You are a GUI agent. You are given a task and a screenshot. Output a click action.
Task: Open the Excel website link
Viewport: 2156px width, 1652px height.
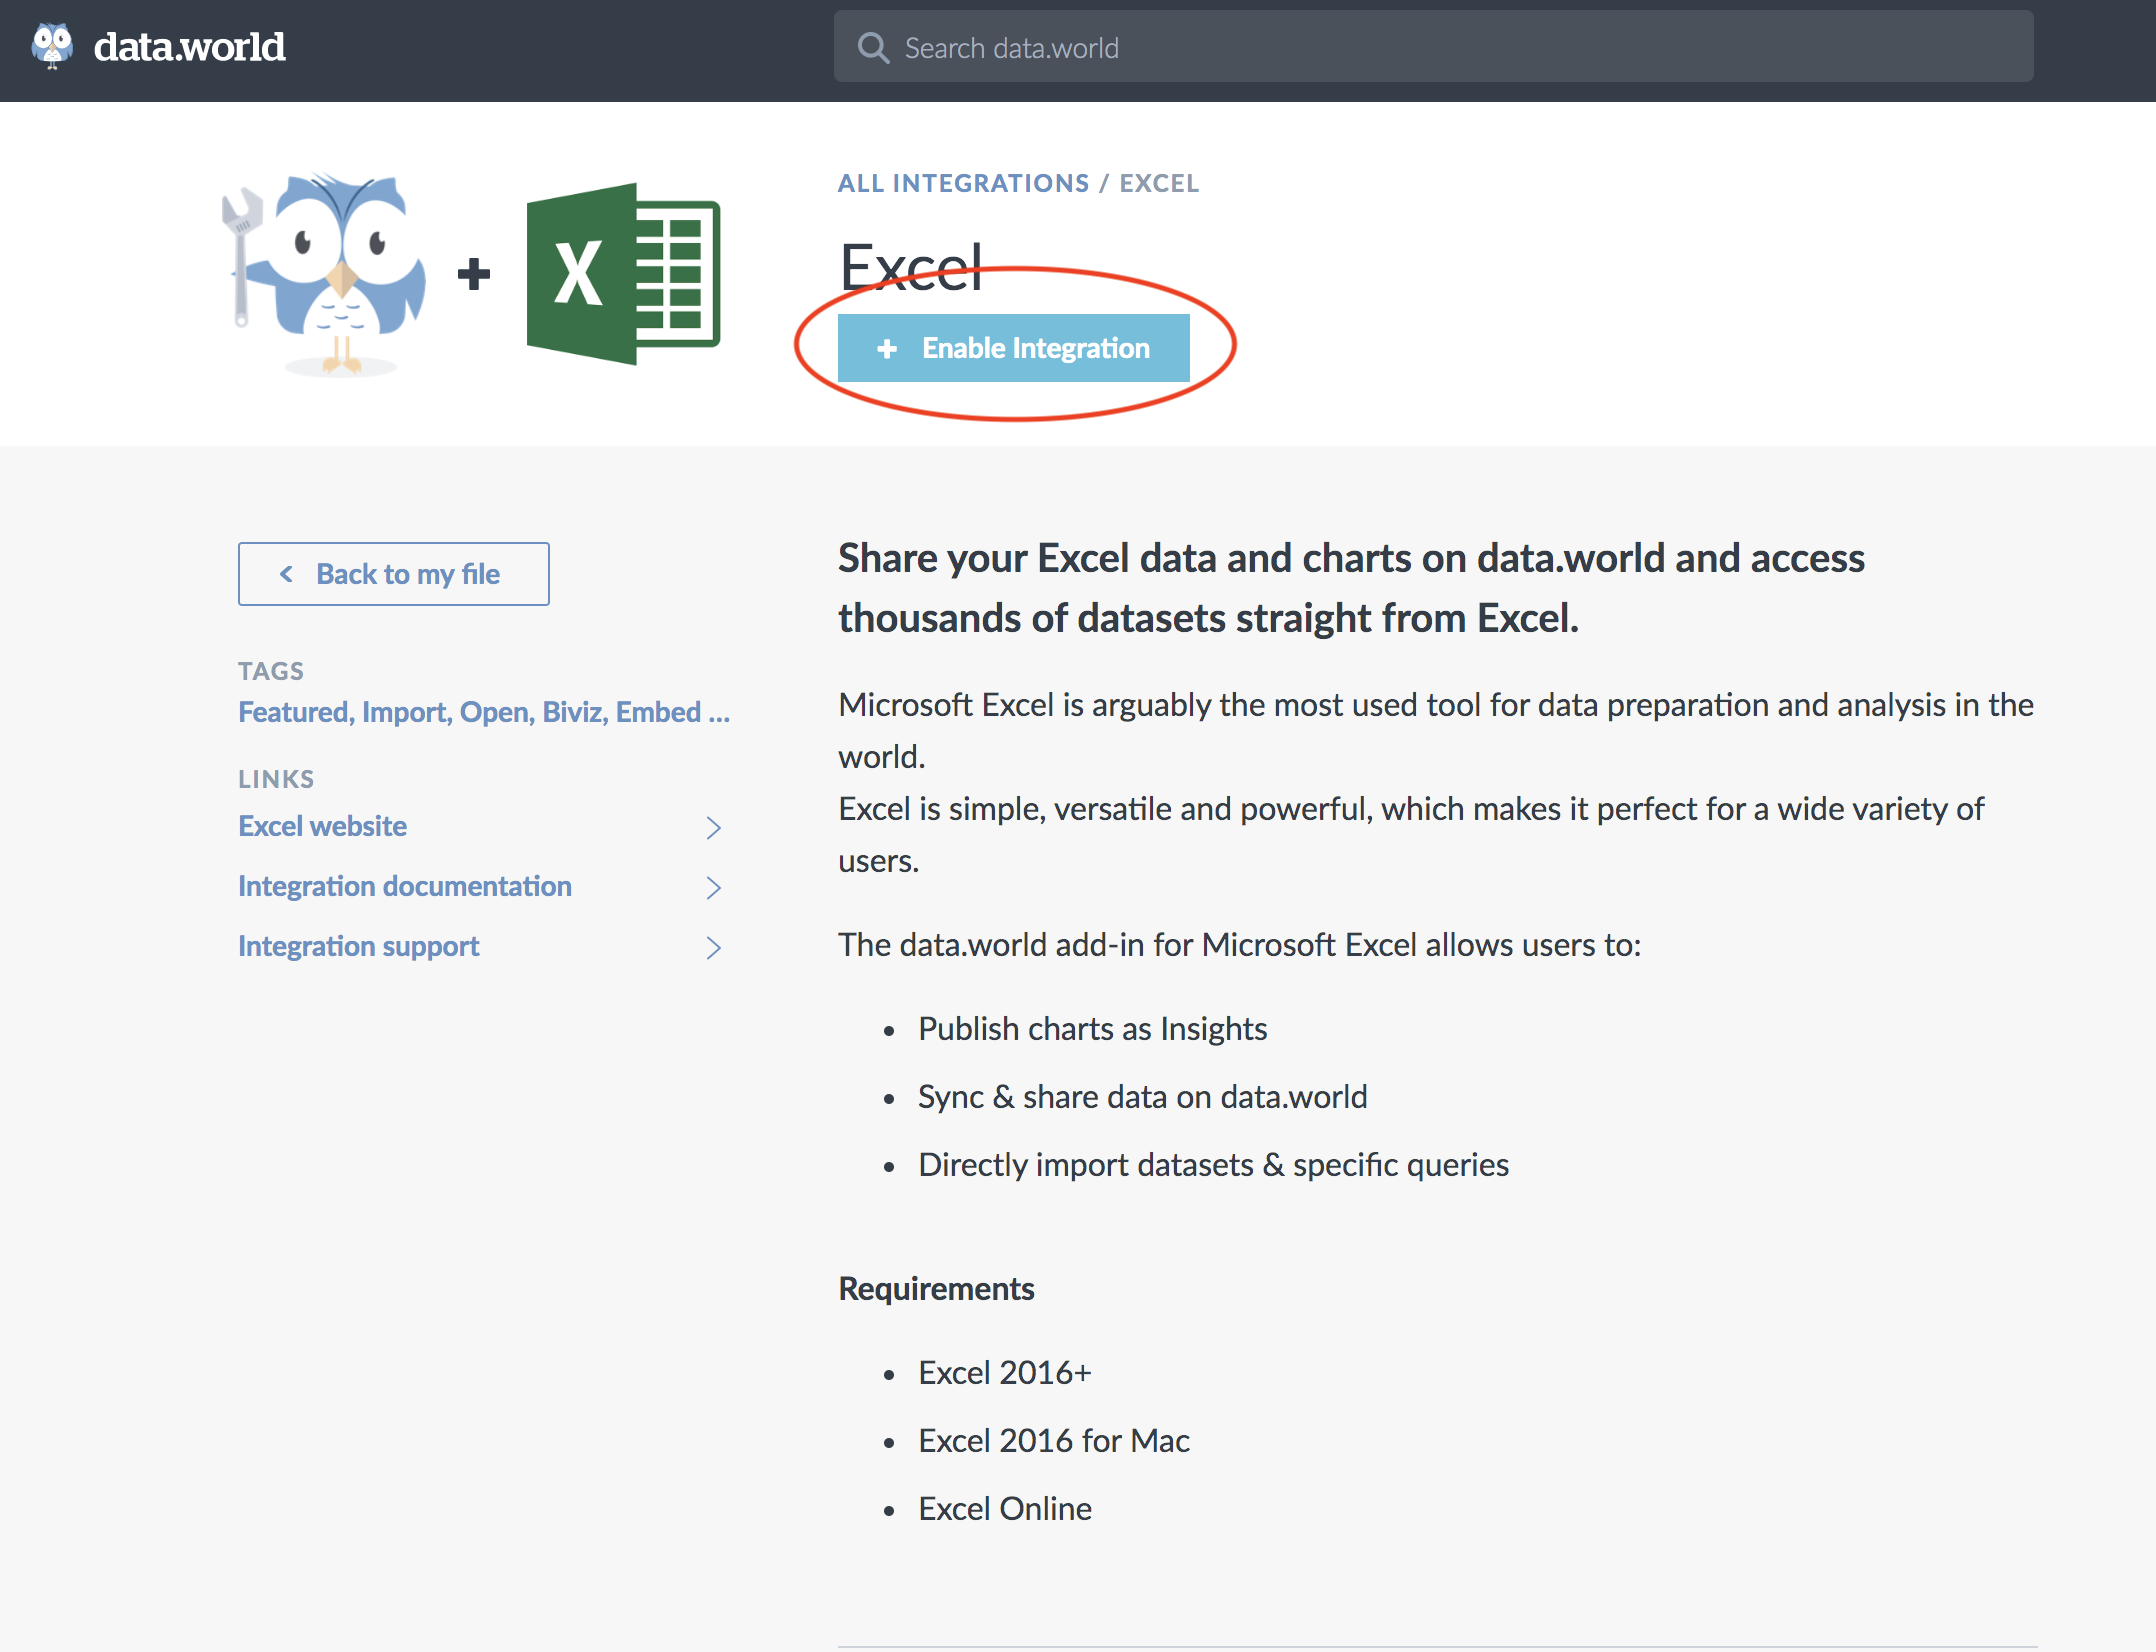point(322,826)
